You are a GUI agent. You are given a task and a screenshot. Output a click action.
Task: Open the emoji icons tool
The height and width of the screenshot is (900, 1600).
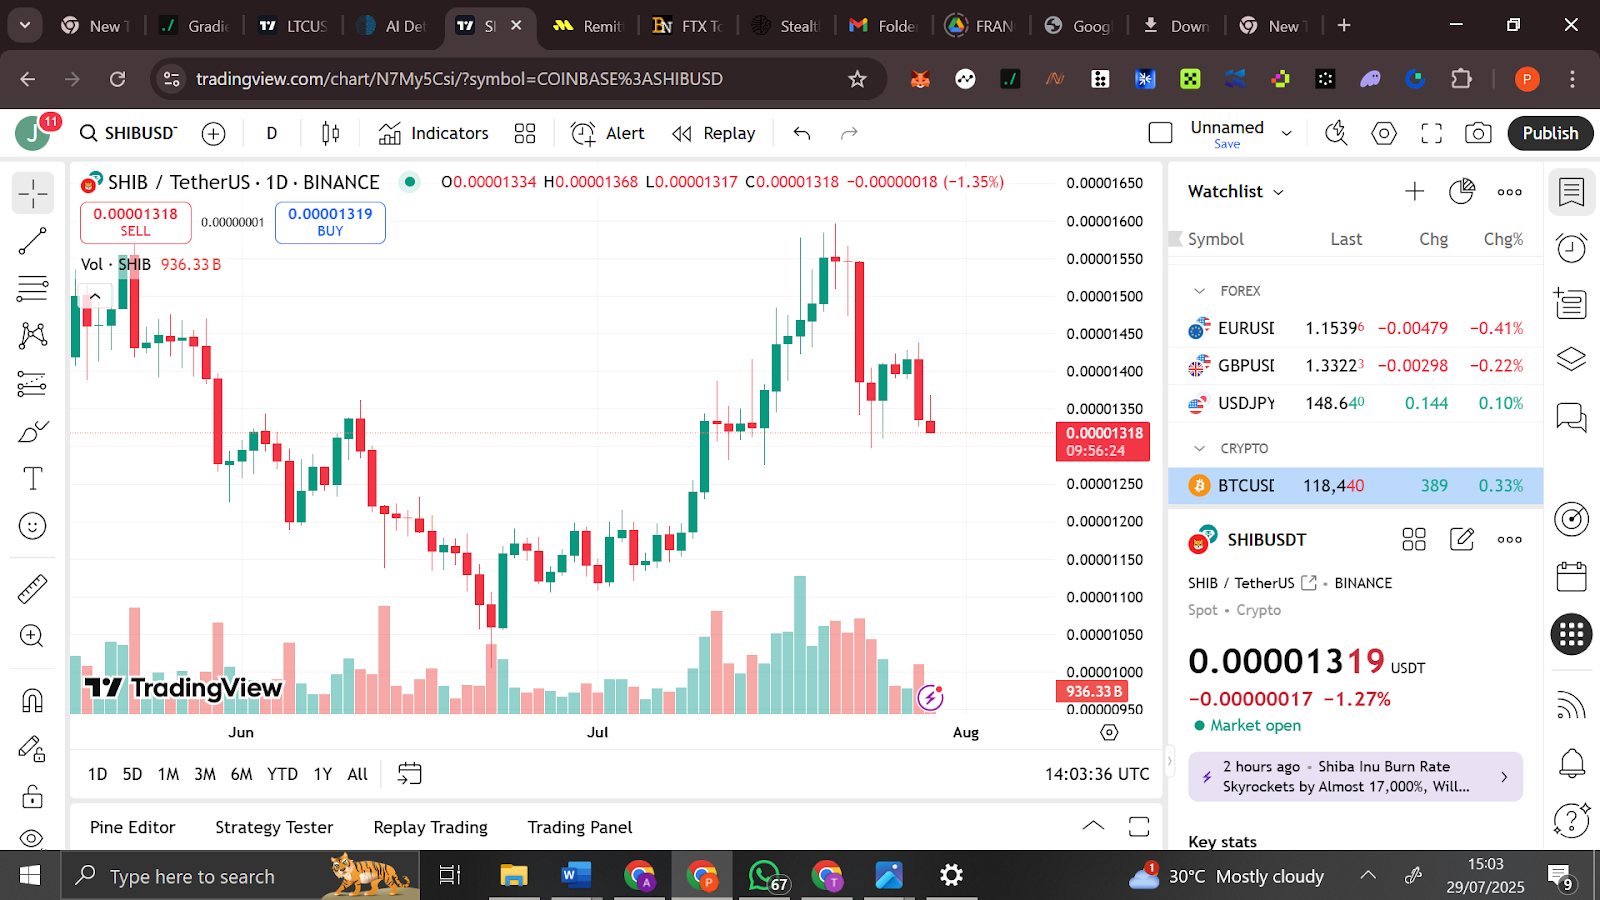click(x=33, y=526)
